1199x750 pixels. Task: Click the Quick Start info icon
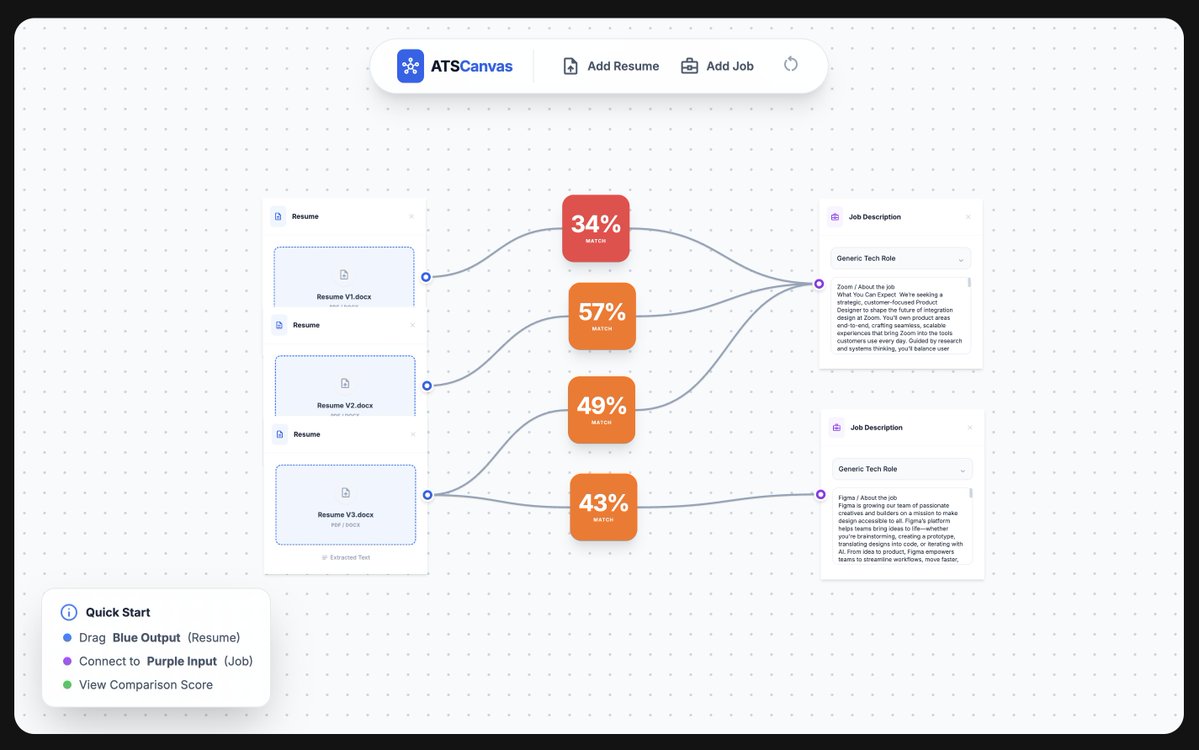(67, 612)
